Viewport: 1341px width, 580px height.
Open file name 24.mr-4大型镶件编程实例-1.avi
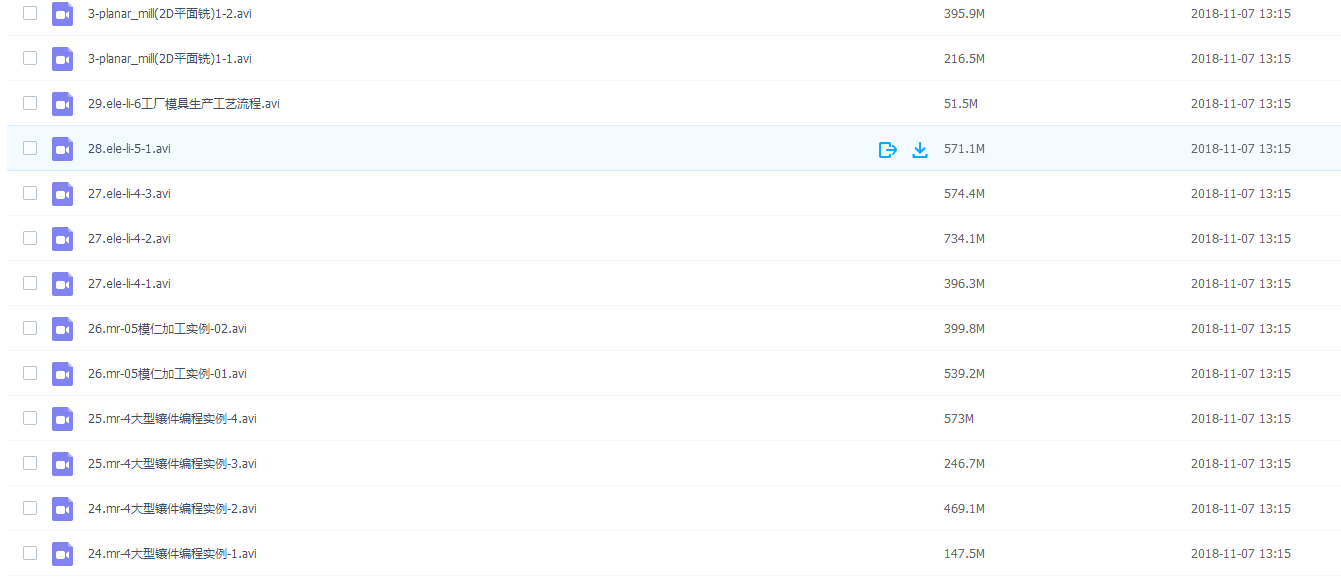[x=172, y=554]
